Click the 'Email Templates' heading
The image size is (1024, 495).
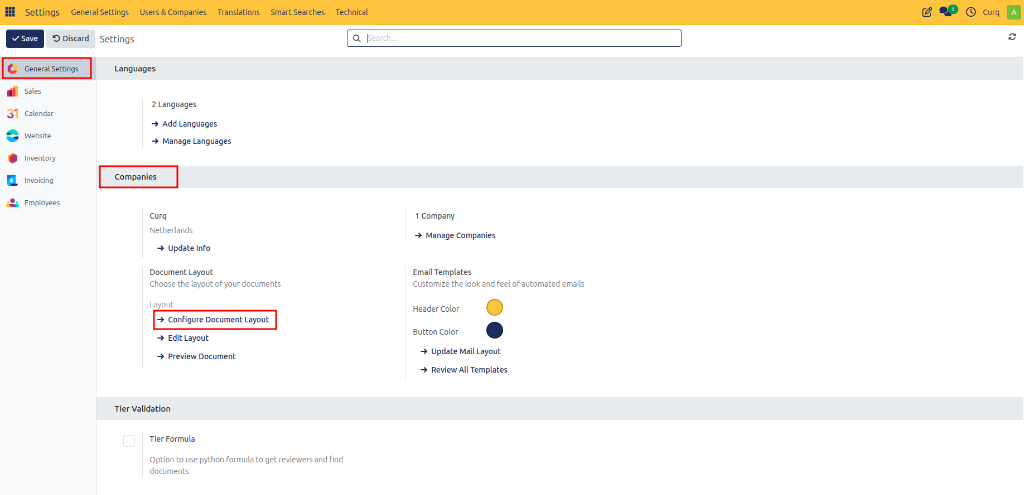(442, 272)
